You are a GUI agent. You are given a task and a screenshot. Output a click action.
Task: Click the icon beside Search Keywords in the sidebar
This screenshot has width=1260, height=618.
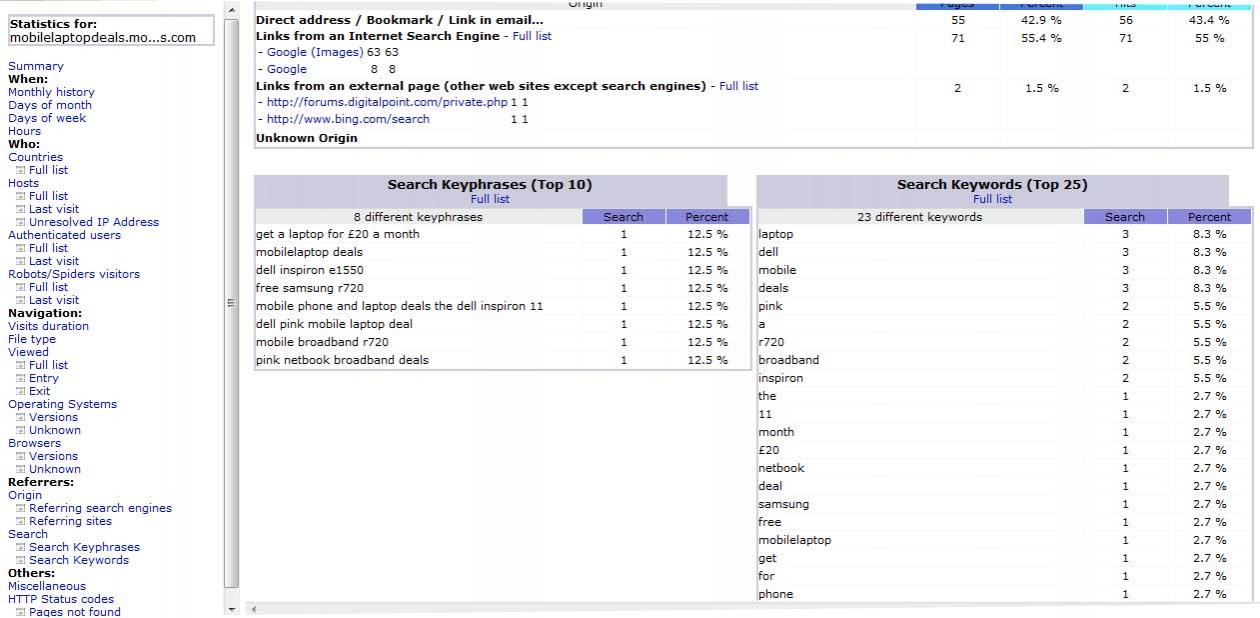coord(20,560)
